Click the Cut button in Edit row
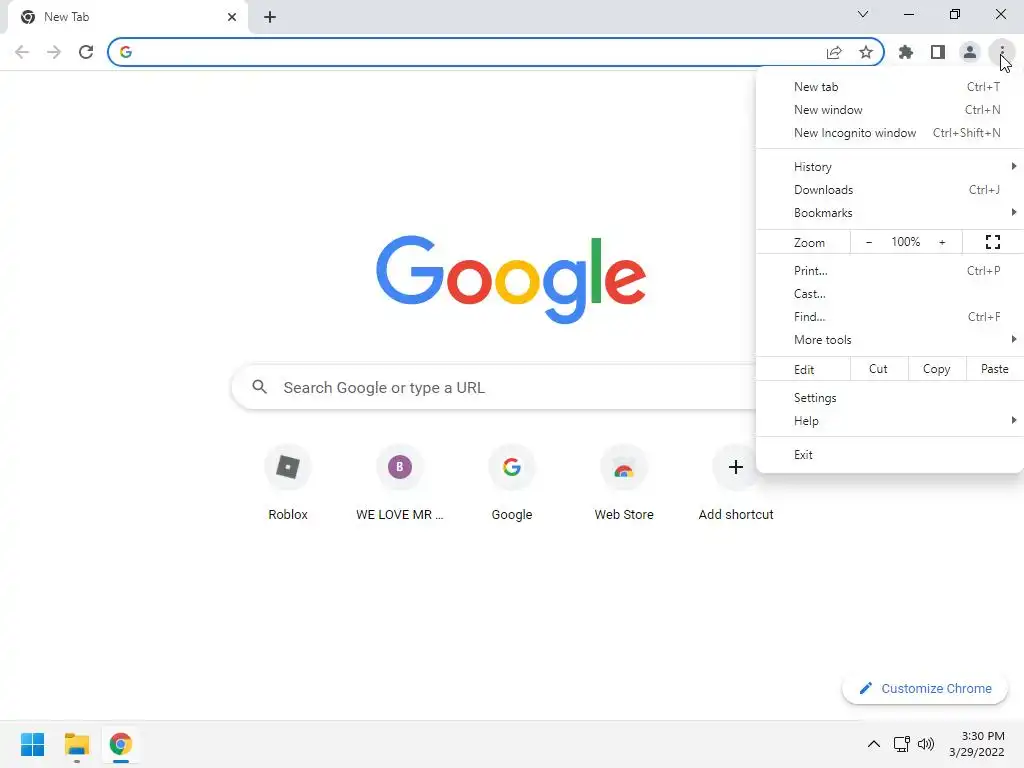 (x=878, y=369)
